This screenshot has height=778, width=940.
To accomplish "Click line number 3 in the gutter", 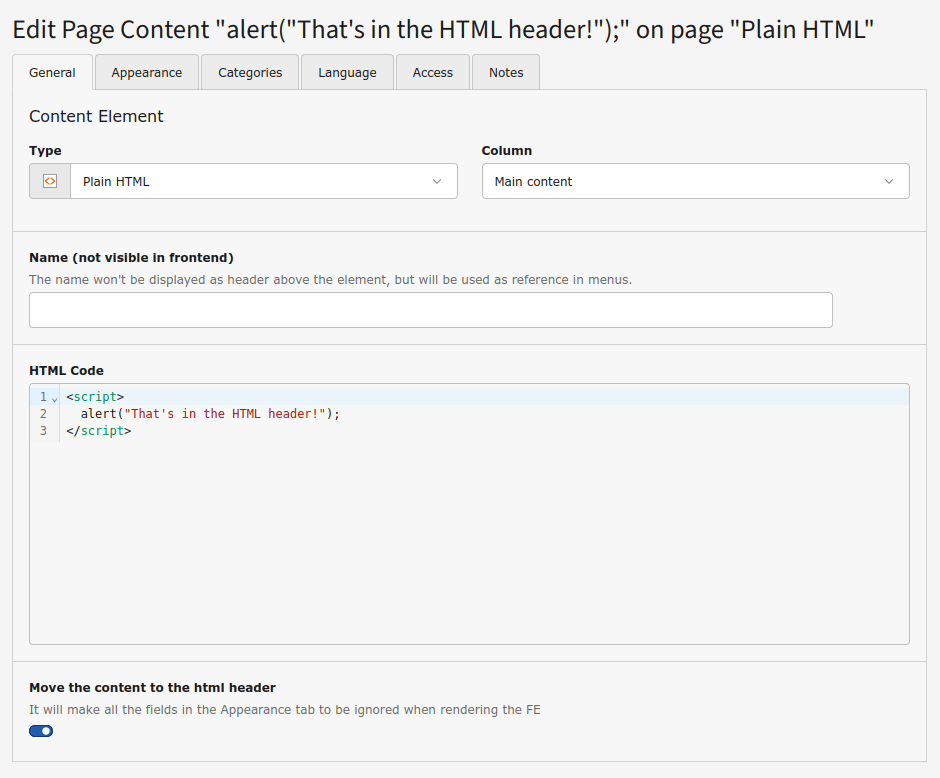I will [43, 430].
